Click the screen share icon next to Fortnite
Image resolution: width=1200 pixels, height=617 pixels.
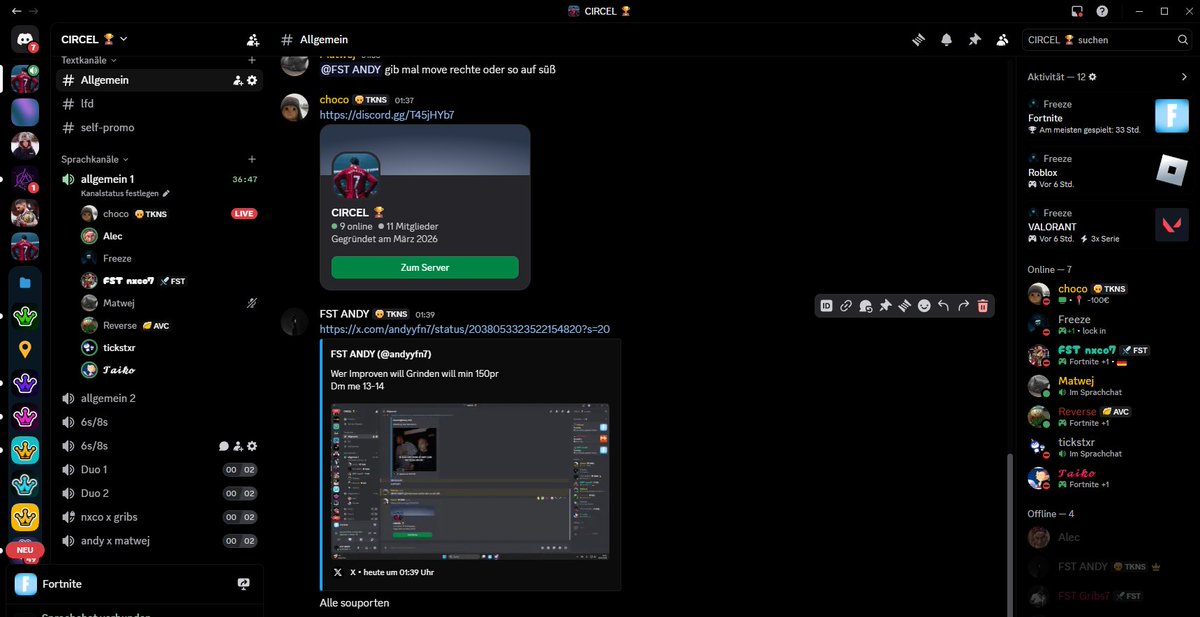(x=243, y=584)
